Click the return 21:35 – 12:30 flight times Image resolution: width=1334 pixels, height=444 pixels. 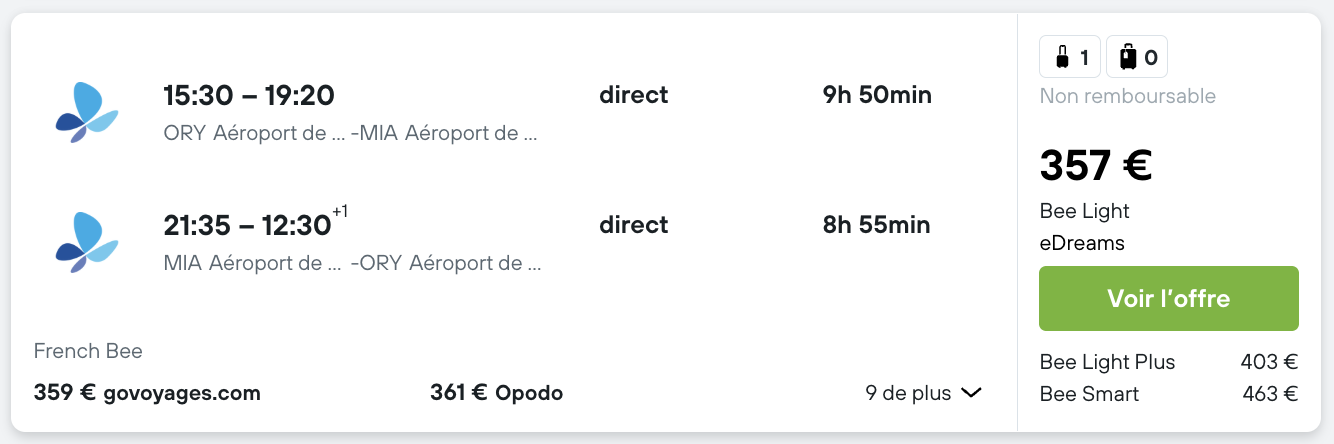pos(248,226)
